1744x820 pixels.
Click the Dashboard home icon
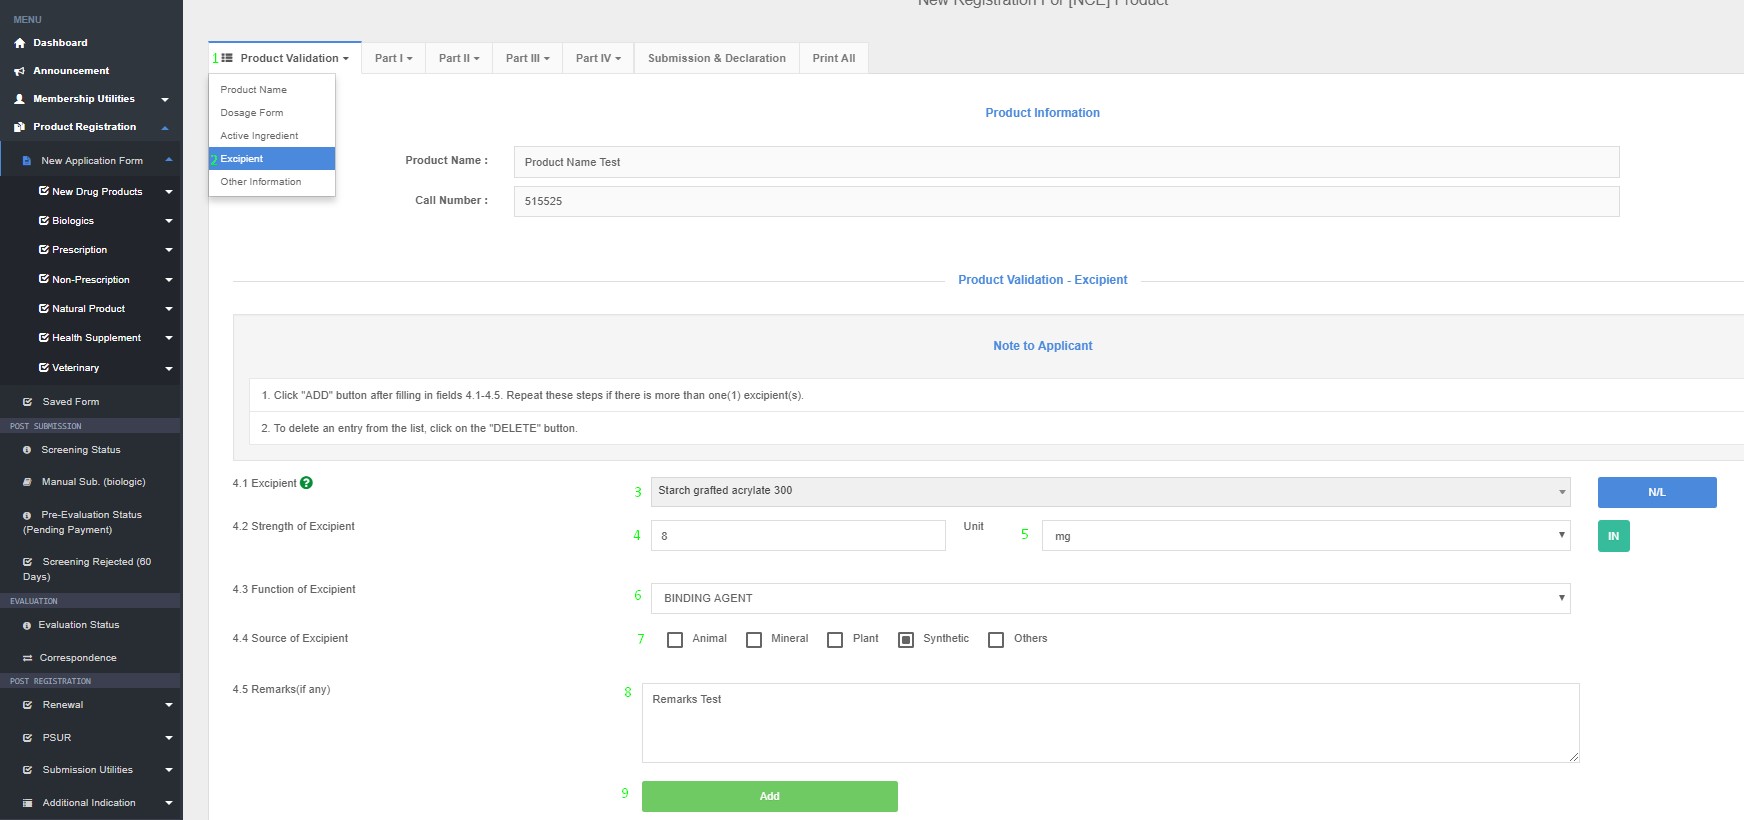pyautogui.click(x=20, y=43)
